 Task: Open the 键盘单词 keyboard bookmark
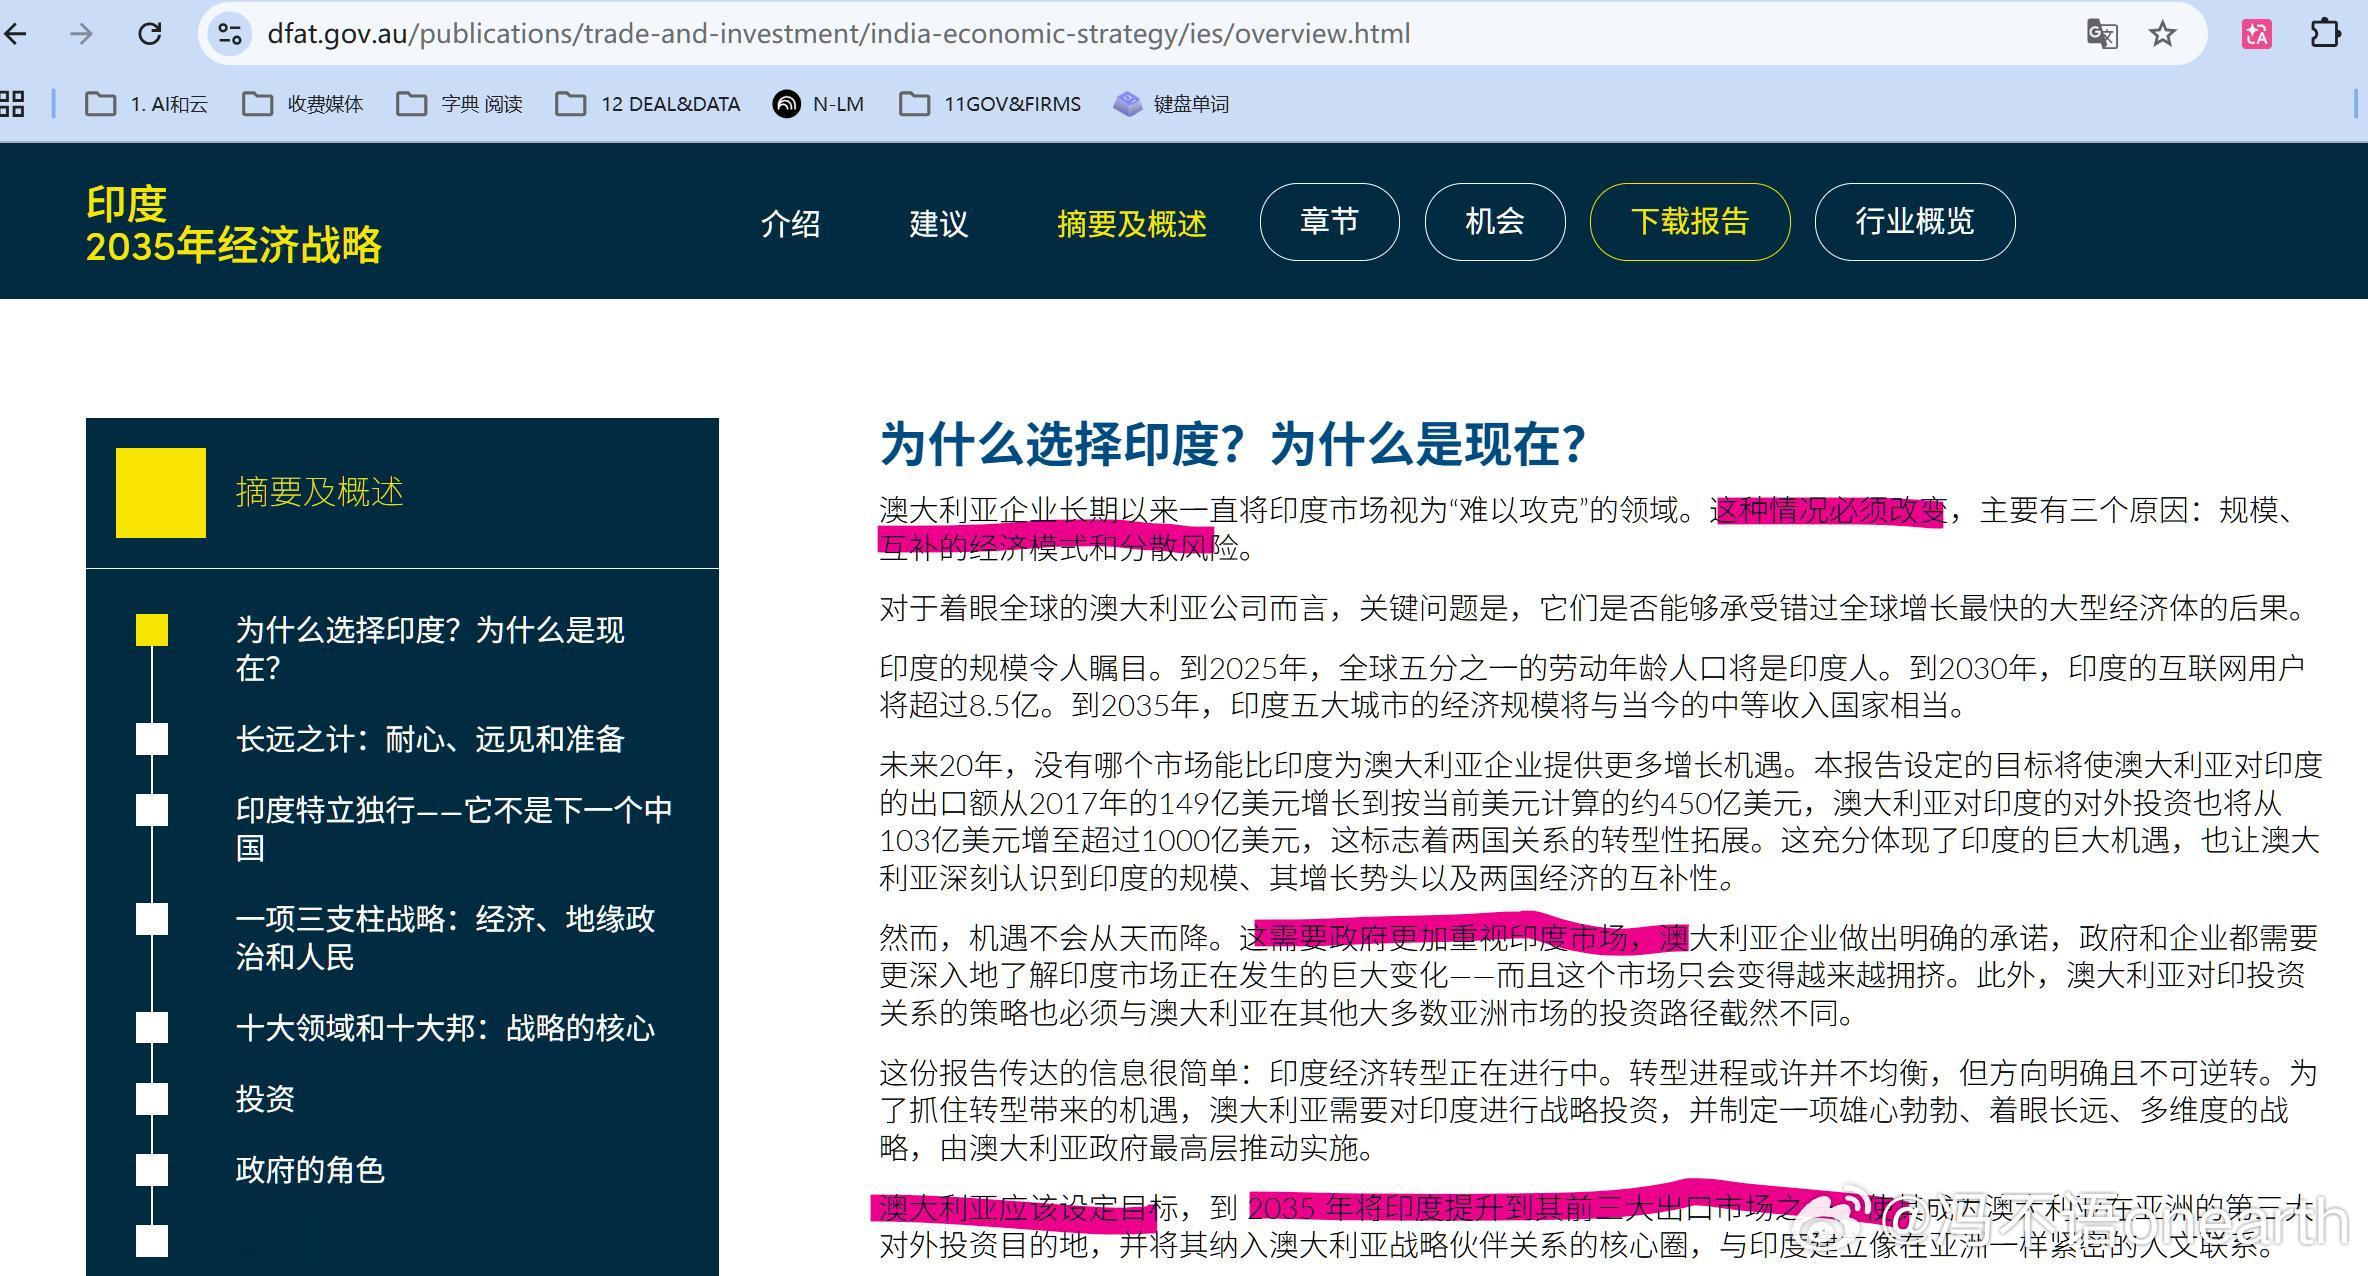1190,103
